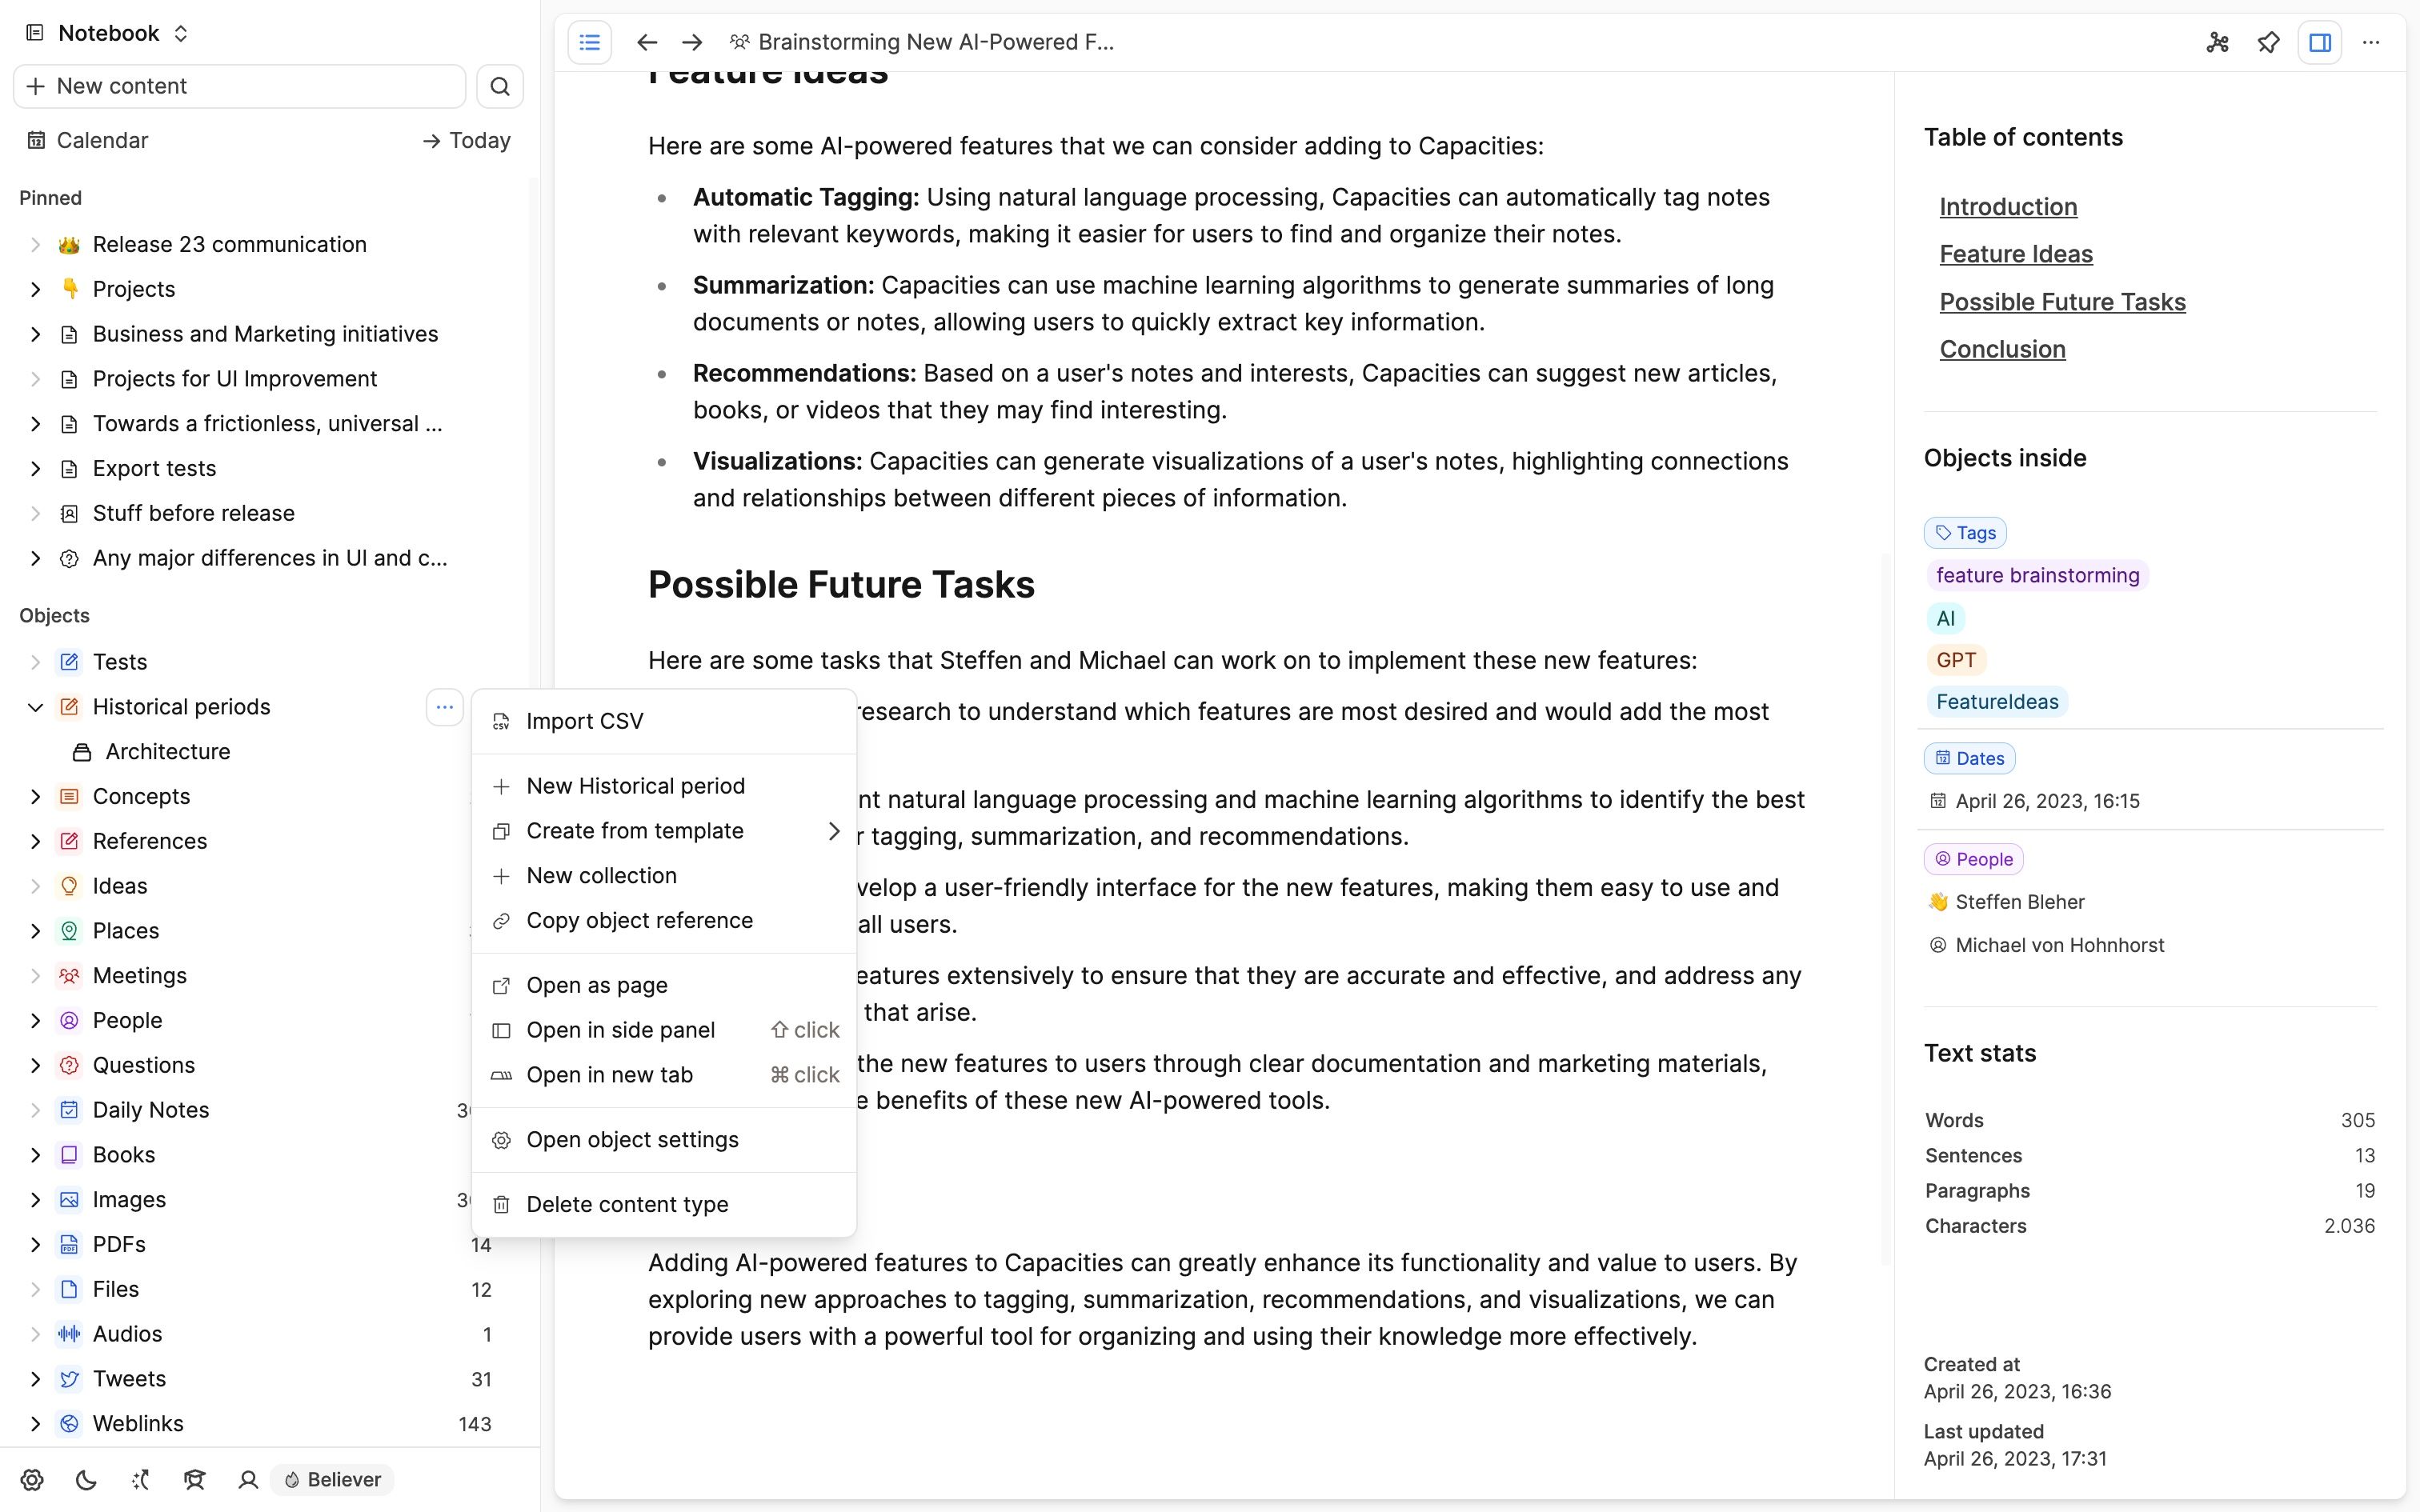Open the user profile icon in bottom bar
Screen dimensions: 2420x1512
click(x=247, y=1480)
